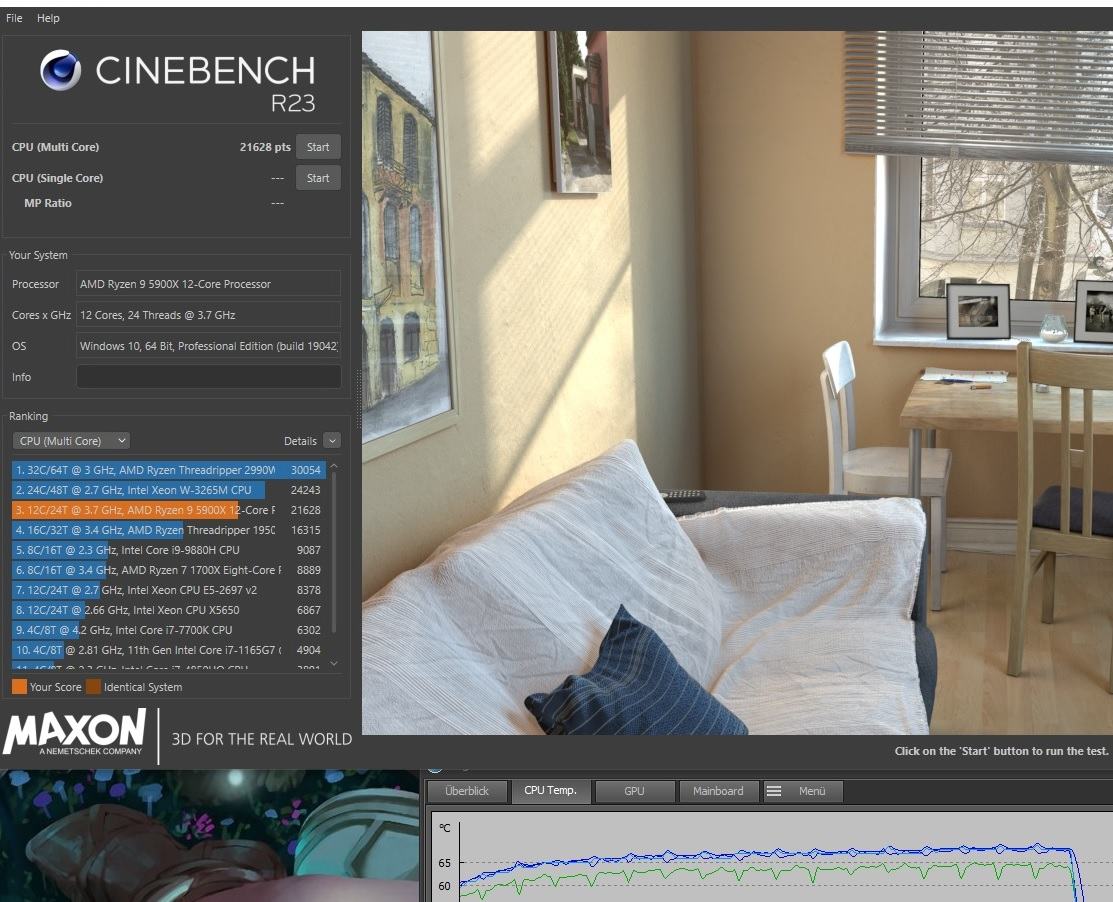Open the File menu

(x=14, y=18)
